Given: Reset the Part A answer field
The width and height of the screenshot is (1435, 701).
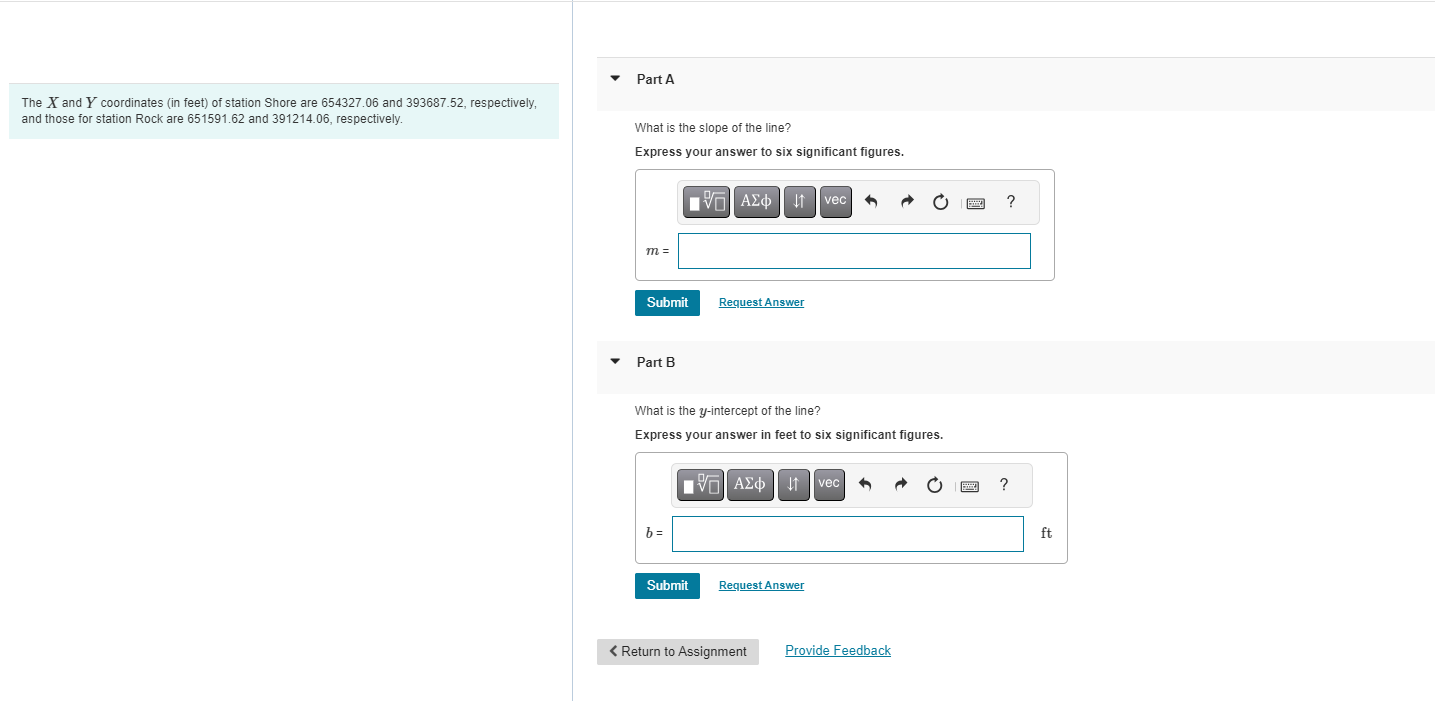Looking at the screenshot, I should point(940,202).
